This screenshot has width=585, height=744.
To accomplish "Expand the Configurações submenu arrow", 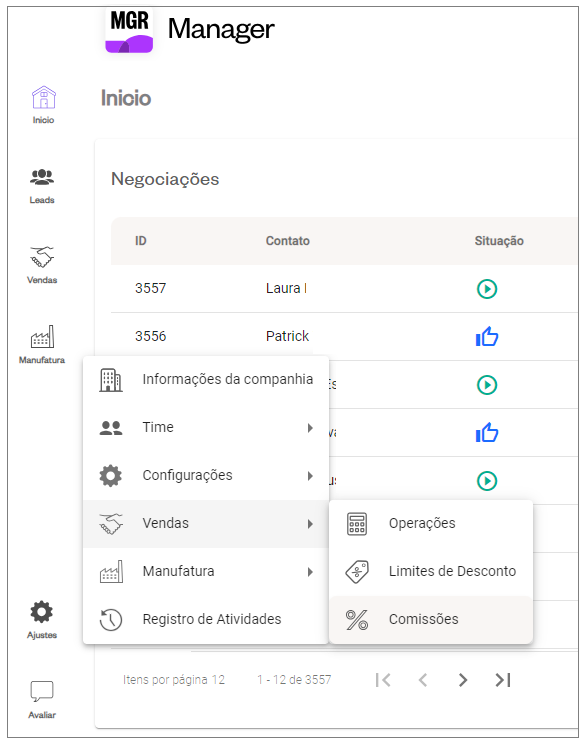I will pyautogui.click(x=310, y=476).
